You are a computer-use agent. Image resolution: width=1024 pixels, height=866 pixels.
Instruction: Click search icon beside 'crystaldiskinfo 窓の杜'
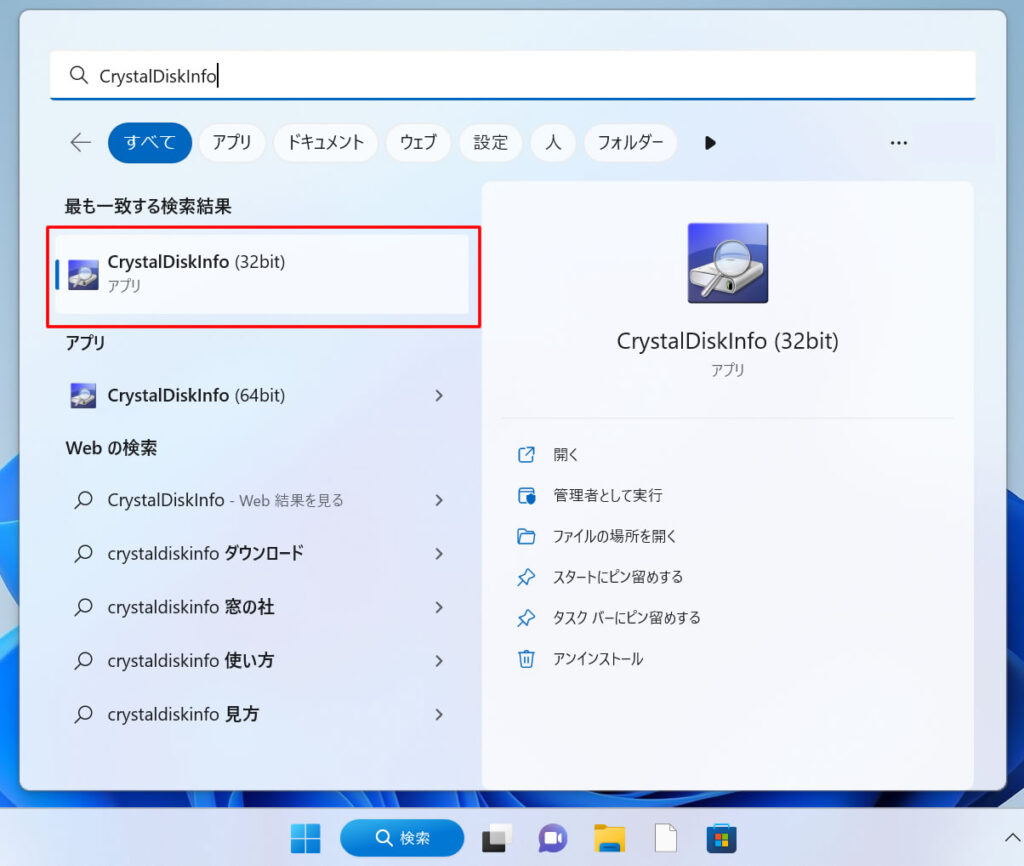point(84,607)
